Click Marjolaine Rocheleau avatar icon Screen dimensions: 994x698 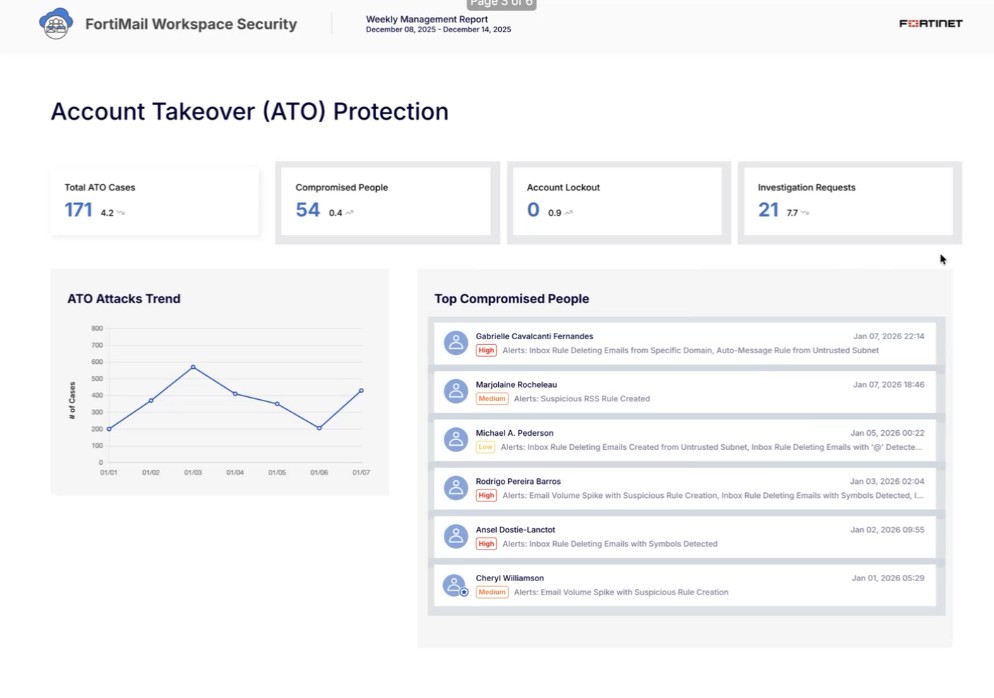click(x=456, y=391)
